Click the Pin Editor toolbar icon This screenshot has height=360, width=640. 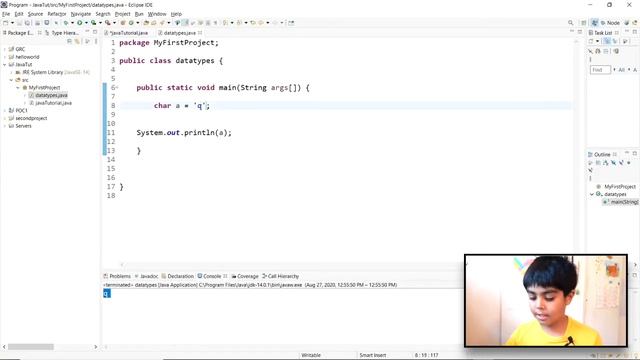(291, 23)
